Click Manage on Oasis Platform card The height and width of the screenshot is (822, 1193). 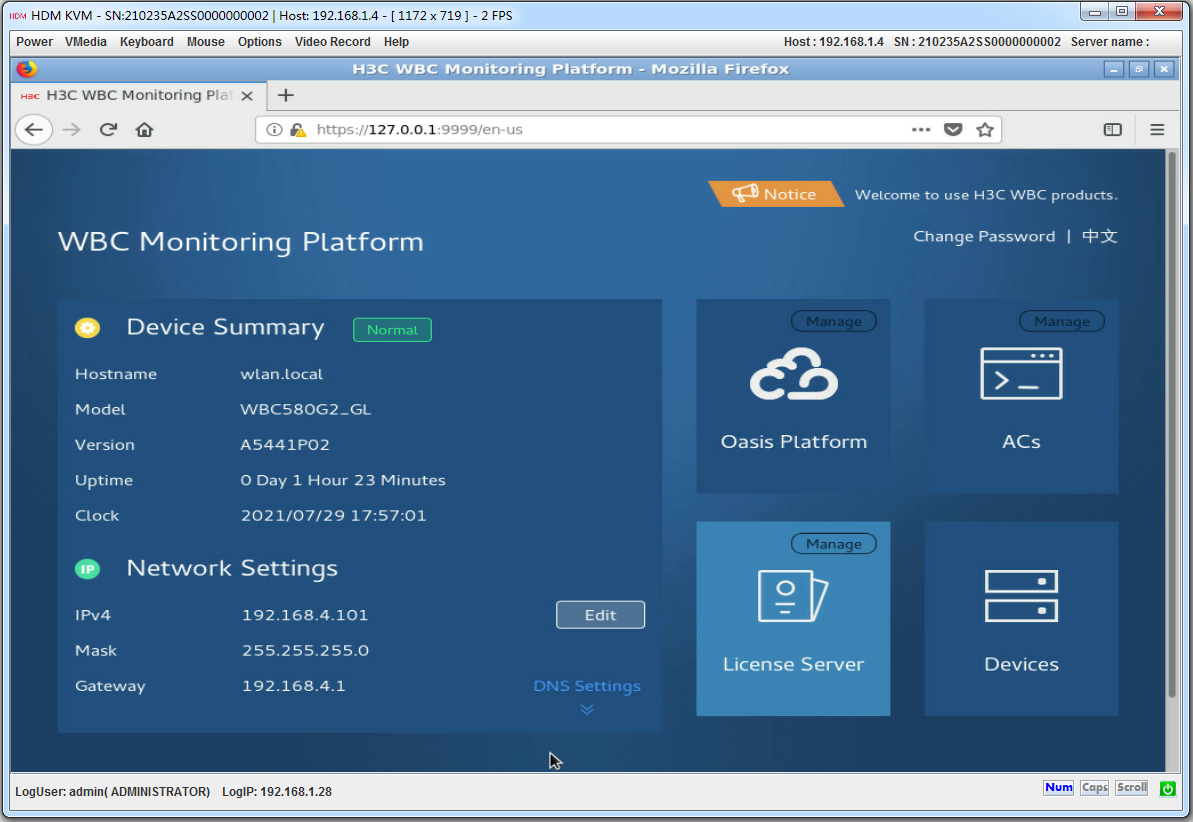click(834, 321)
